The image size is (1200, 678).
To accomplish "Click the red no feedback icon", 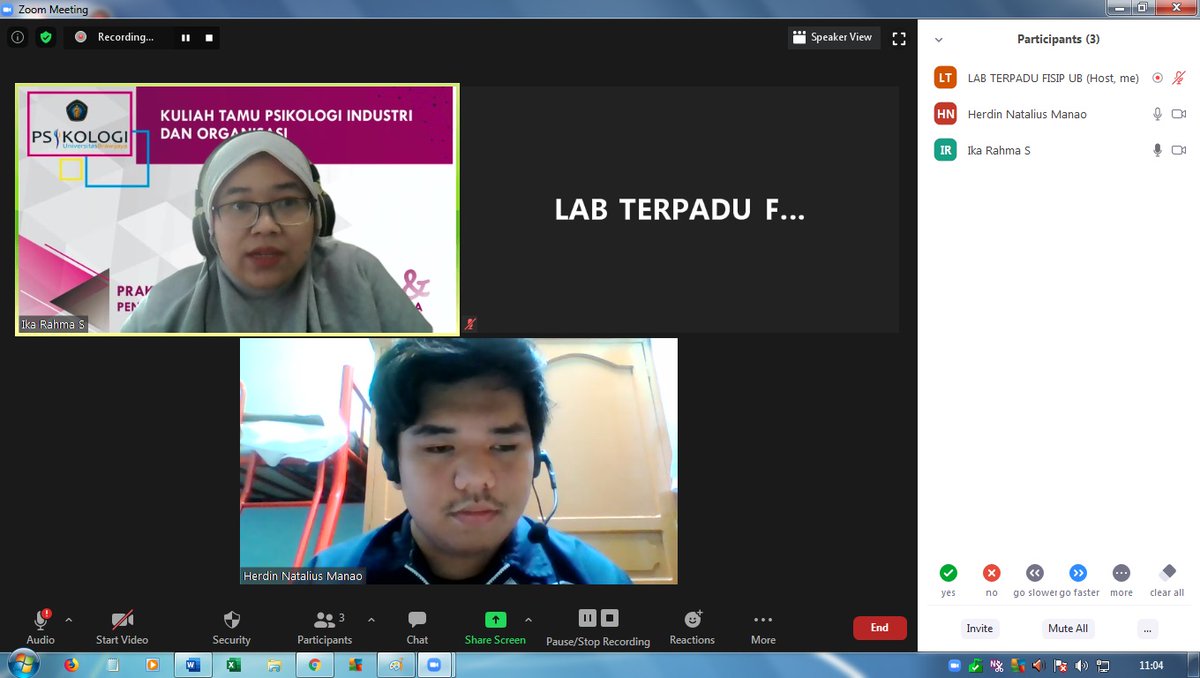I will tap(991, 573).
